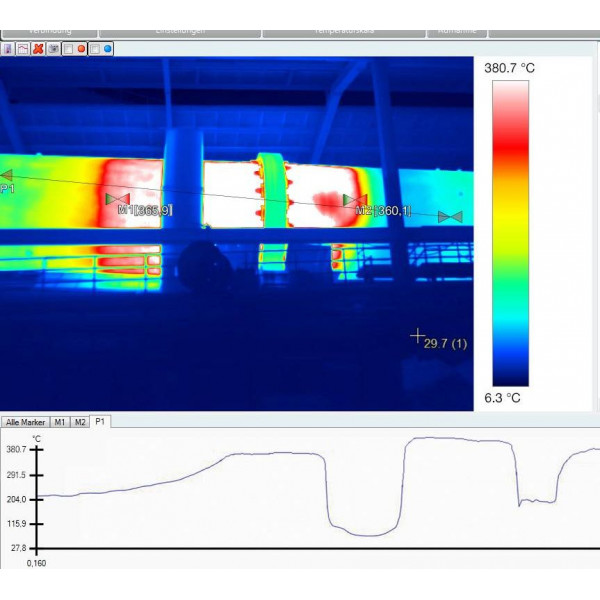Click the red circle hotspot icon

(x=81, y=48)
